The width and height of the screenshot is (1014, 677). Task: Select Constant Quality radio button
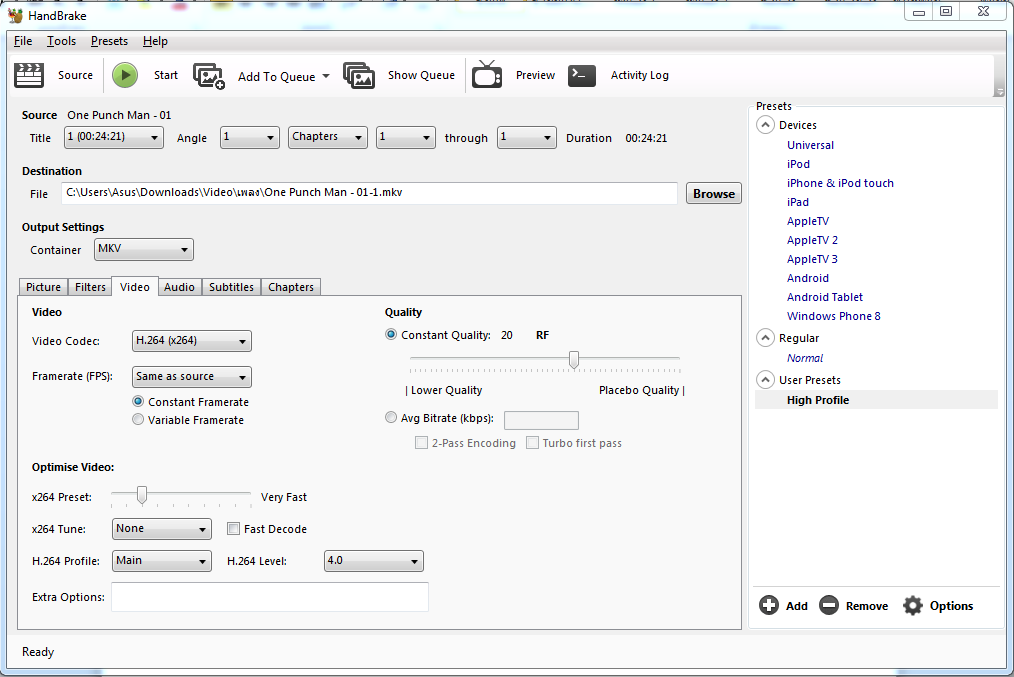391,334
